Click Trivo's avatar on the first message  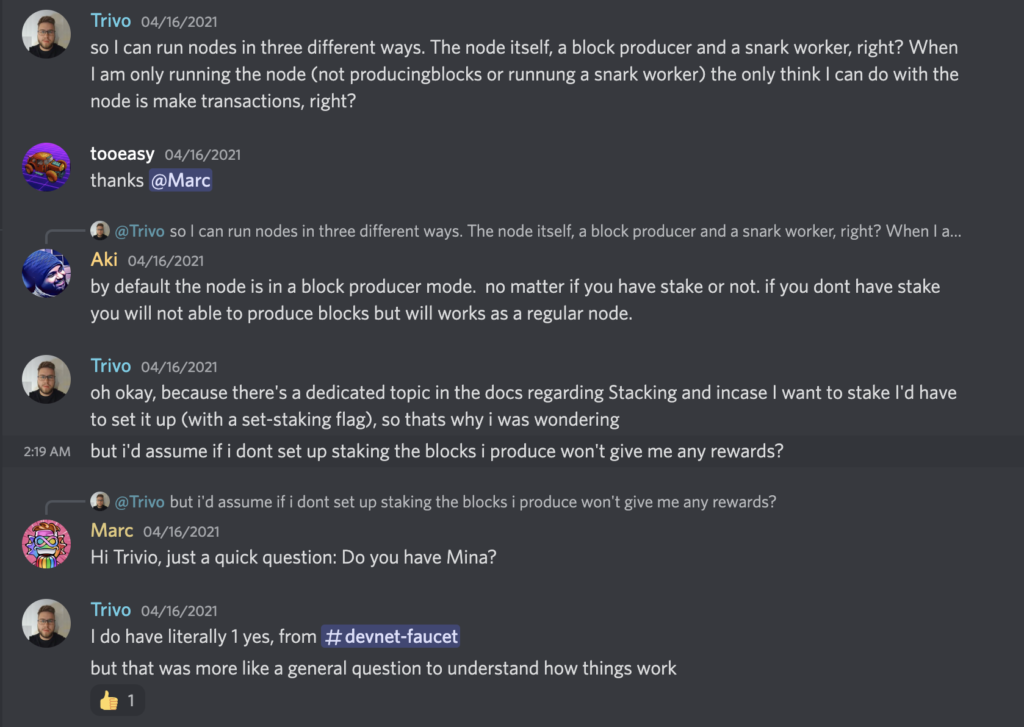click(46, 35)
